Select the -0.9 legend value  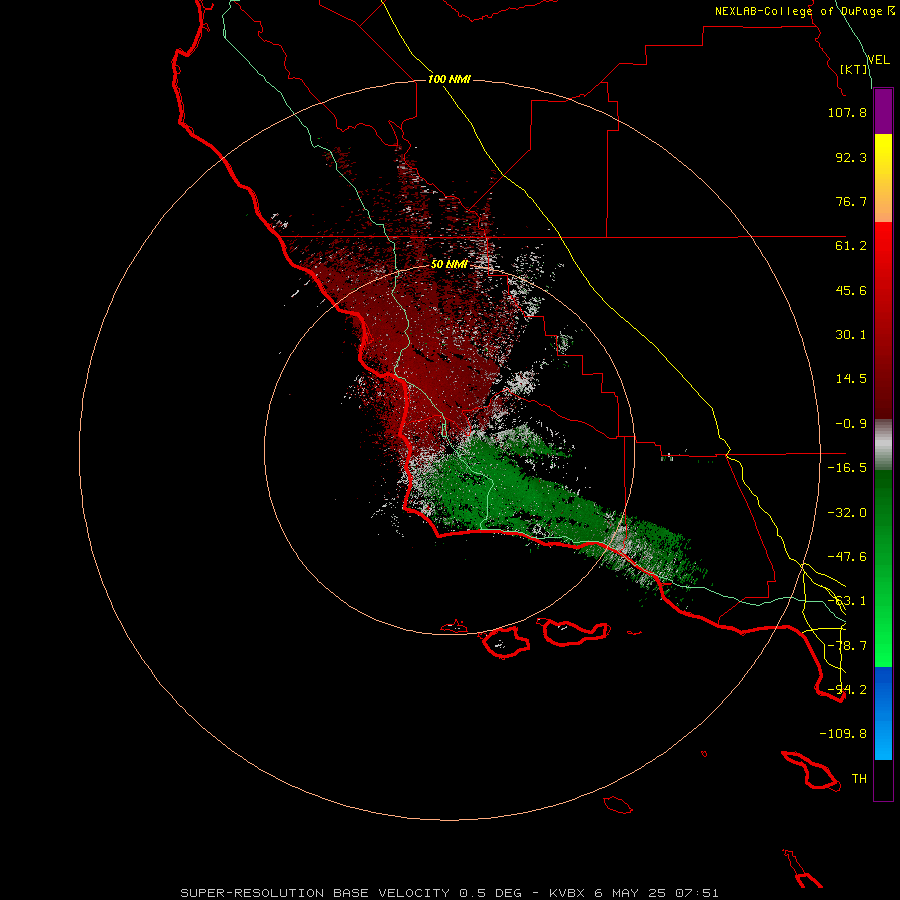coord(851,424)
